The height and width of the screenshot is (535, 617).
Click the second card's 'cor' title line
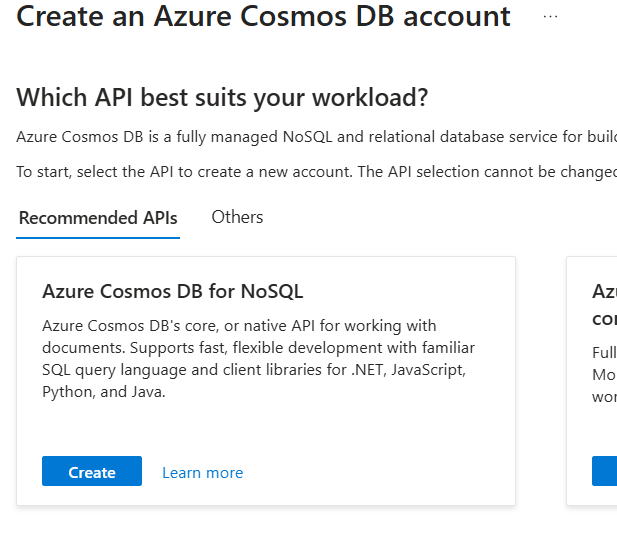[604, 318]
